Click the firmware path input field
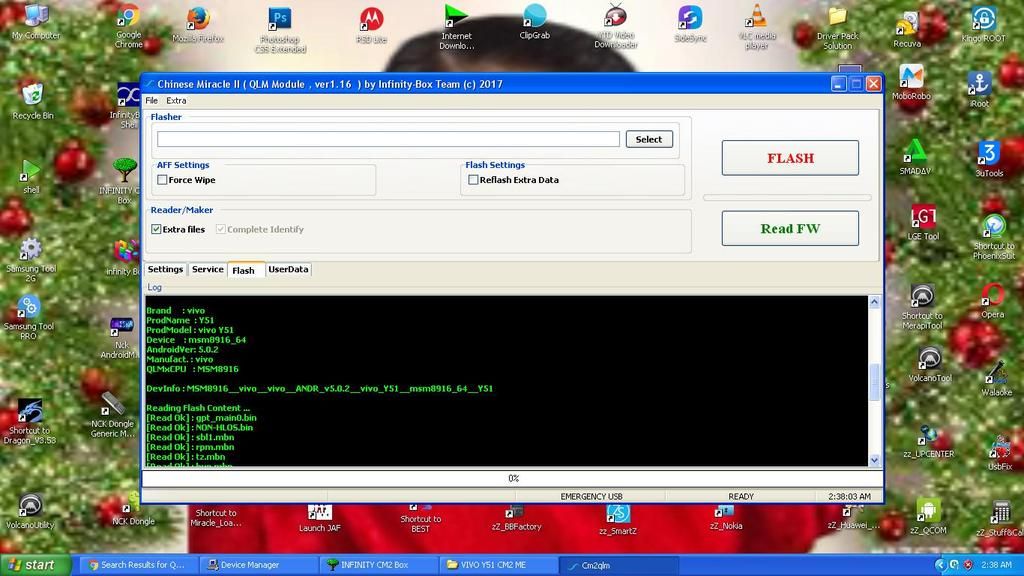The image size is (1024, 576). tap(388, 139)
